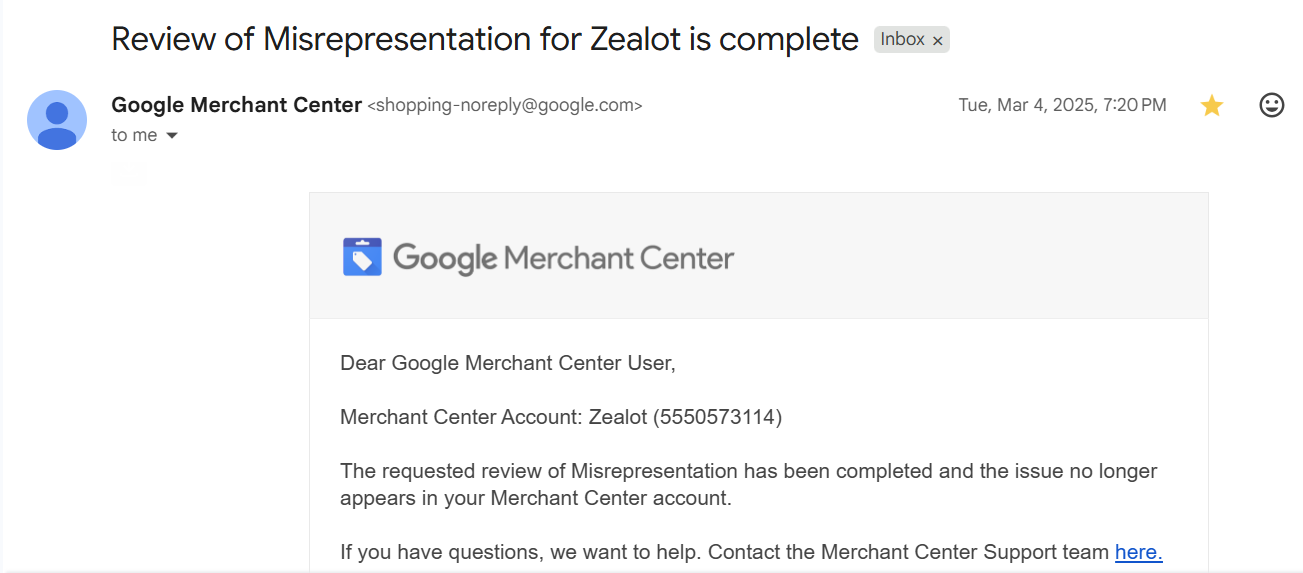Open the Merchant Center Support 'here.' link

1138,552
